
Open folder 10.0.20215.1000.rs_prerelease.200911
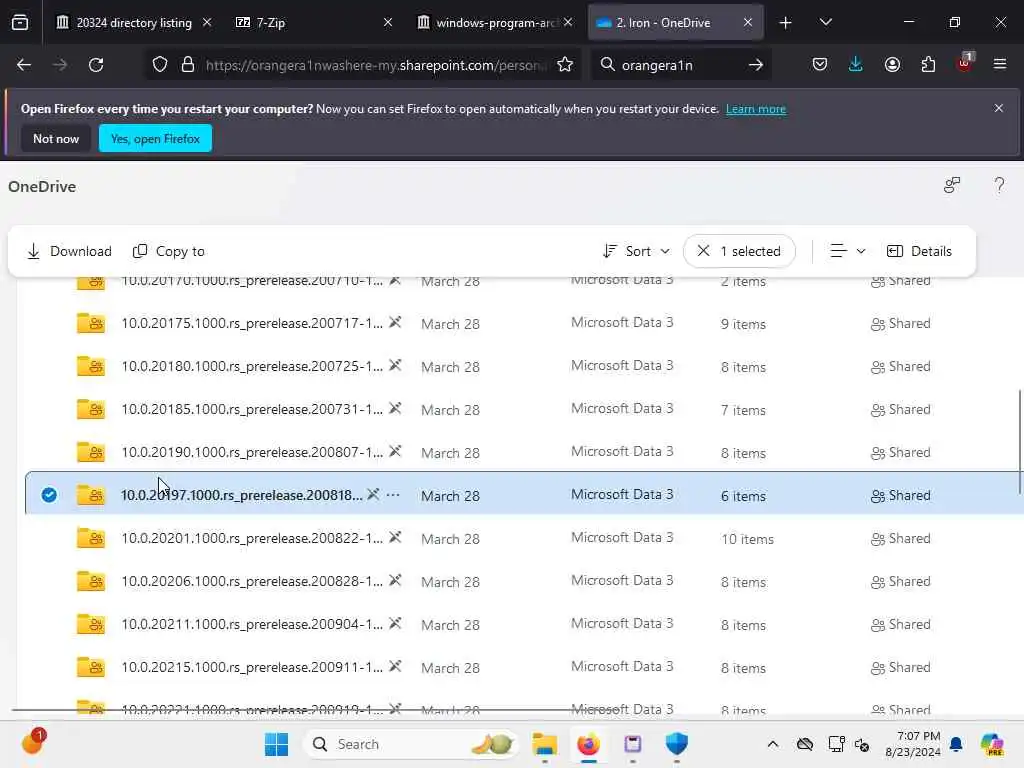pos(252,667)
